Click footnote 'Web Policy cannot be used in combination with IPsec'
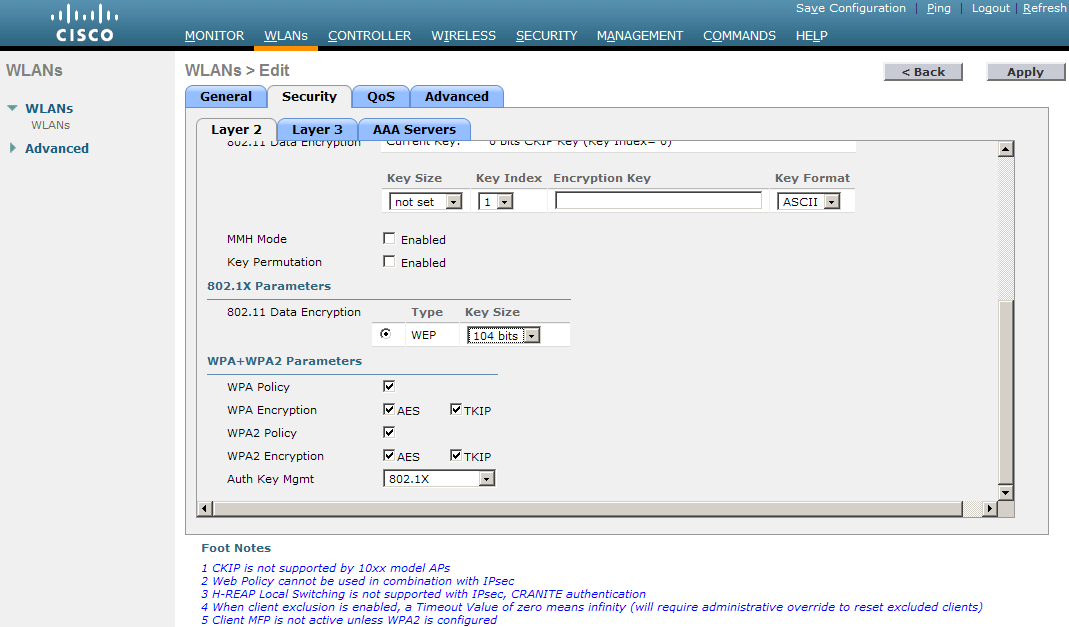 358,581
